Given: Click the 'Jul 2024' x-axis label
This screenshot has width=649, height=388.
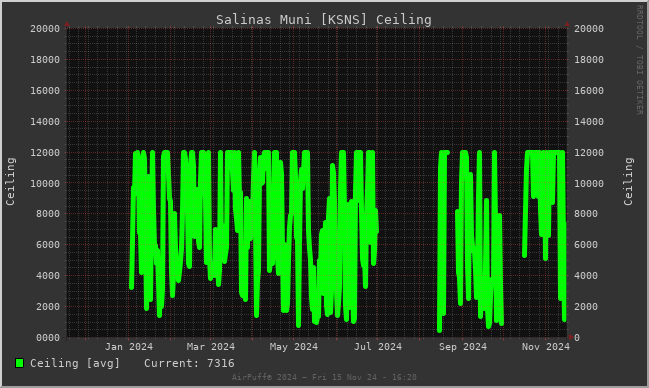Looking at the screenshot, I should click(378, 347).
